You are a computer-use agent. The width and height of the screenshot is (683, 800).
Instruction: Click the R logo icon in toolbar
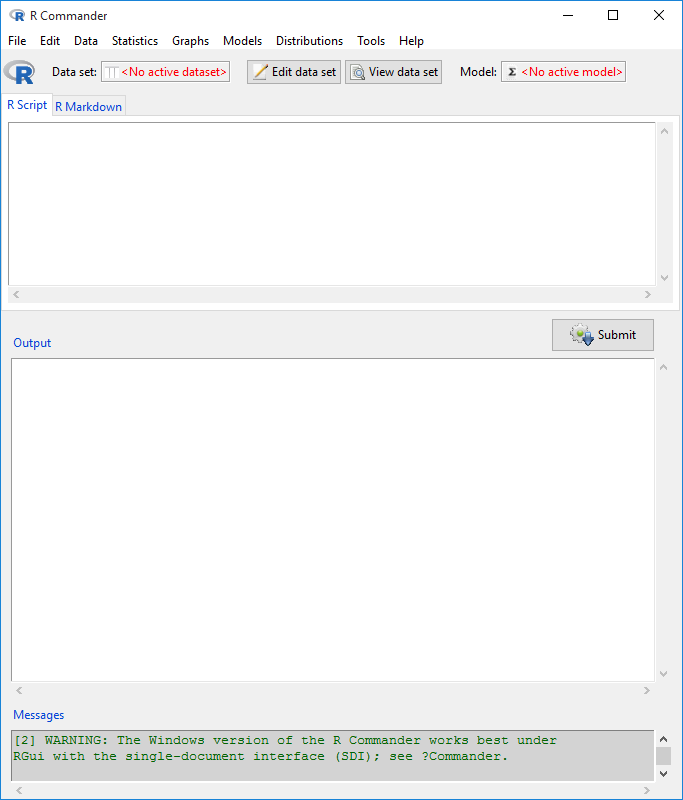tap(20, 72)
